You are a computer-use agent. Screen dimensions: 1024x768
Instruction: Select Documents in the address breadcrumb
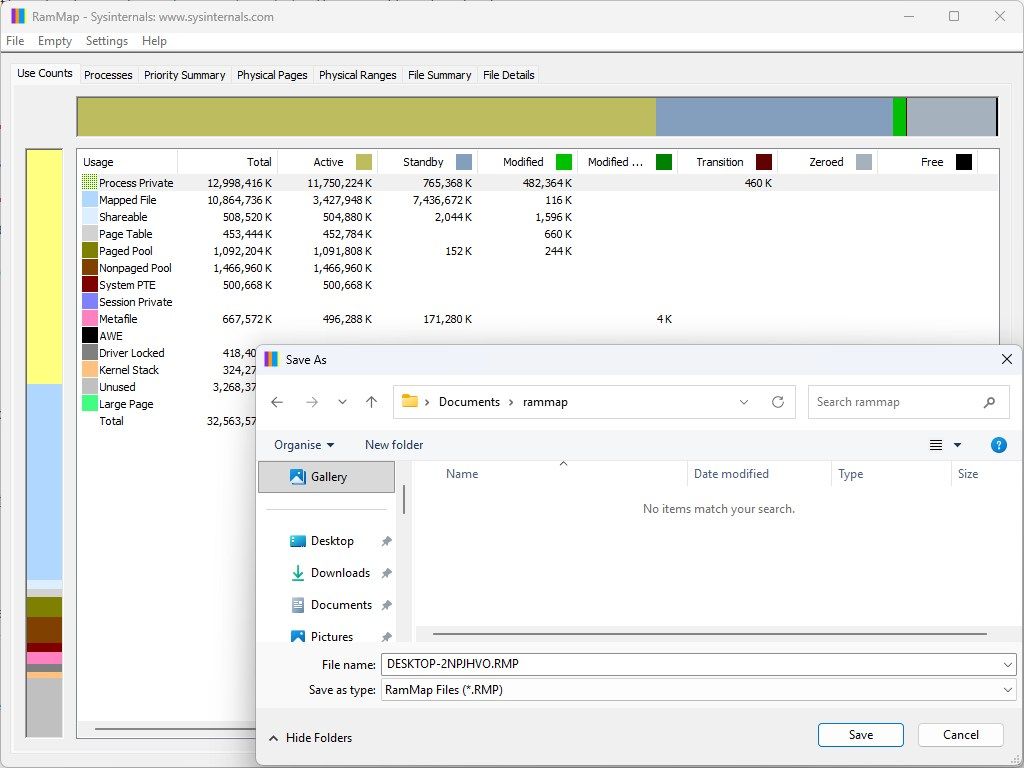click(469, 402)
